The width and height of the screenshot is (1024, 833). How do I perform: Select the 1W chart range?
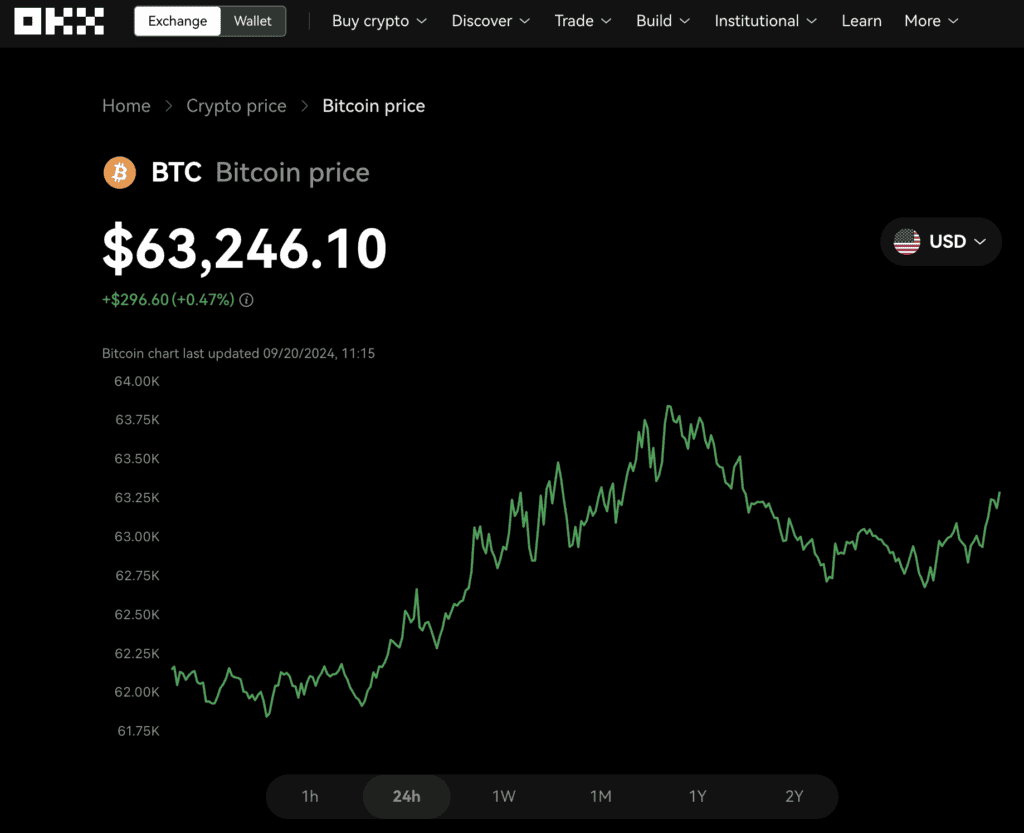click(504, 796)
